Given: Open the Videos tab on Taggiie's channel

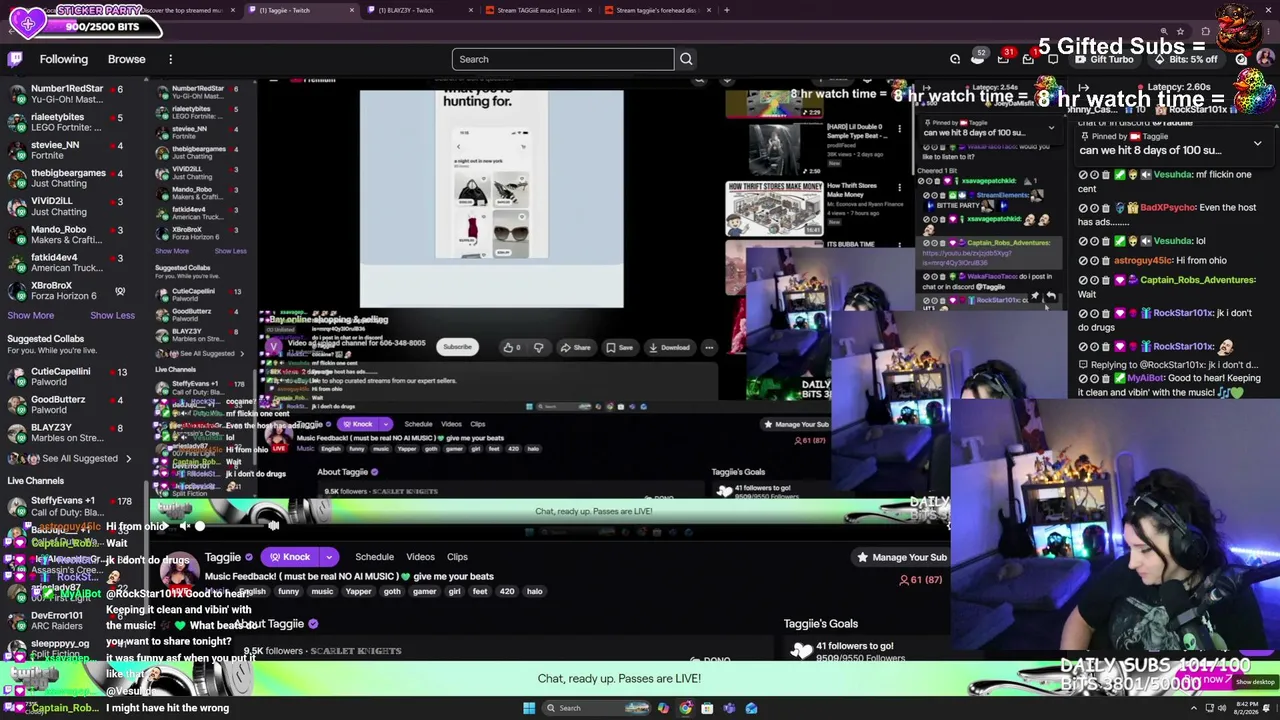Looking at the screenshot, I should pos(420,557).
